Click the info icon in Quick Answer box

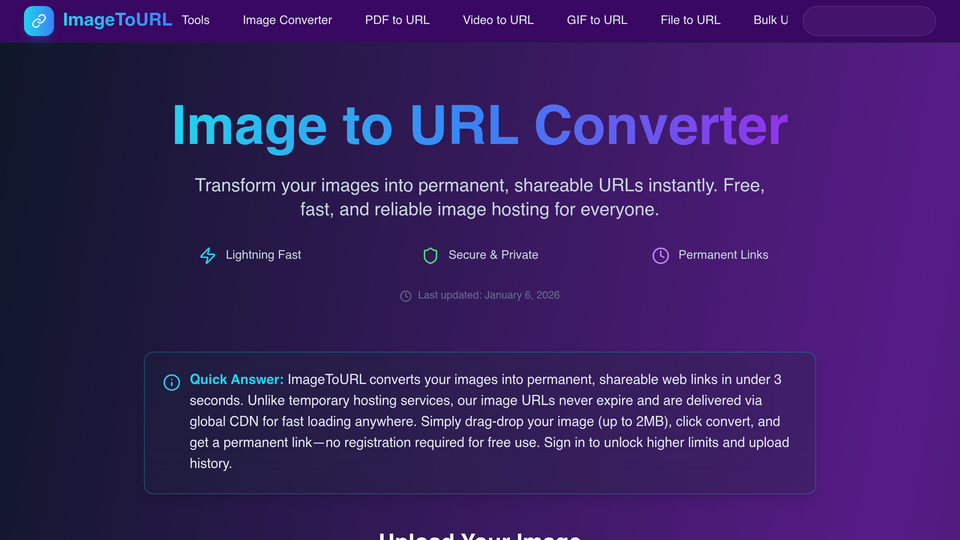[x=171, y=382]
